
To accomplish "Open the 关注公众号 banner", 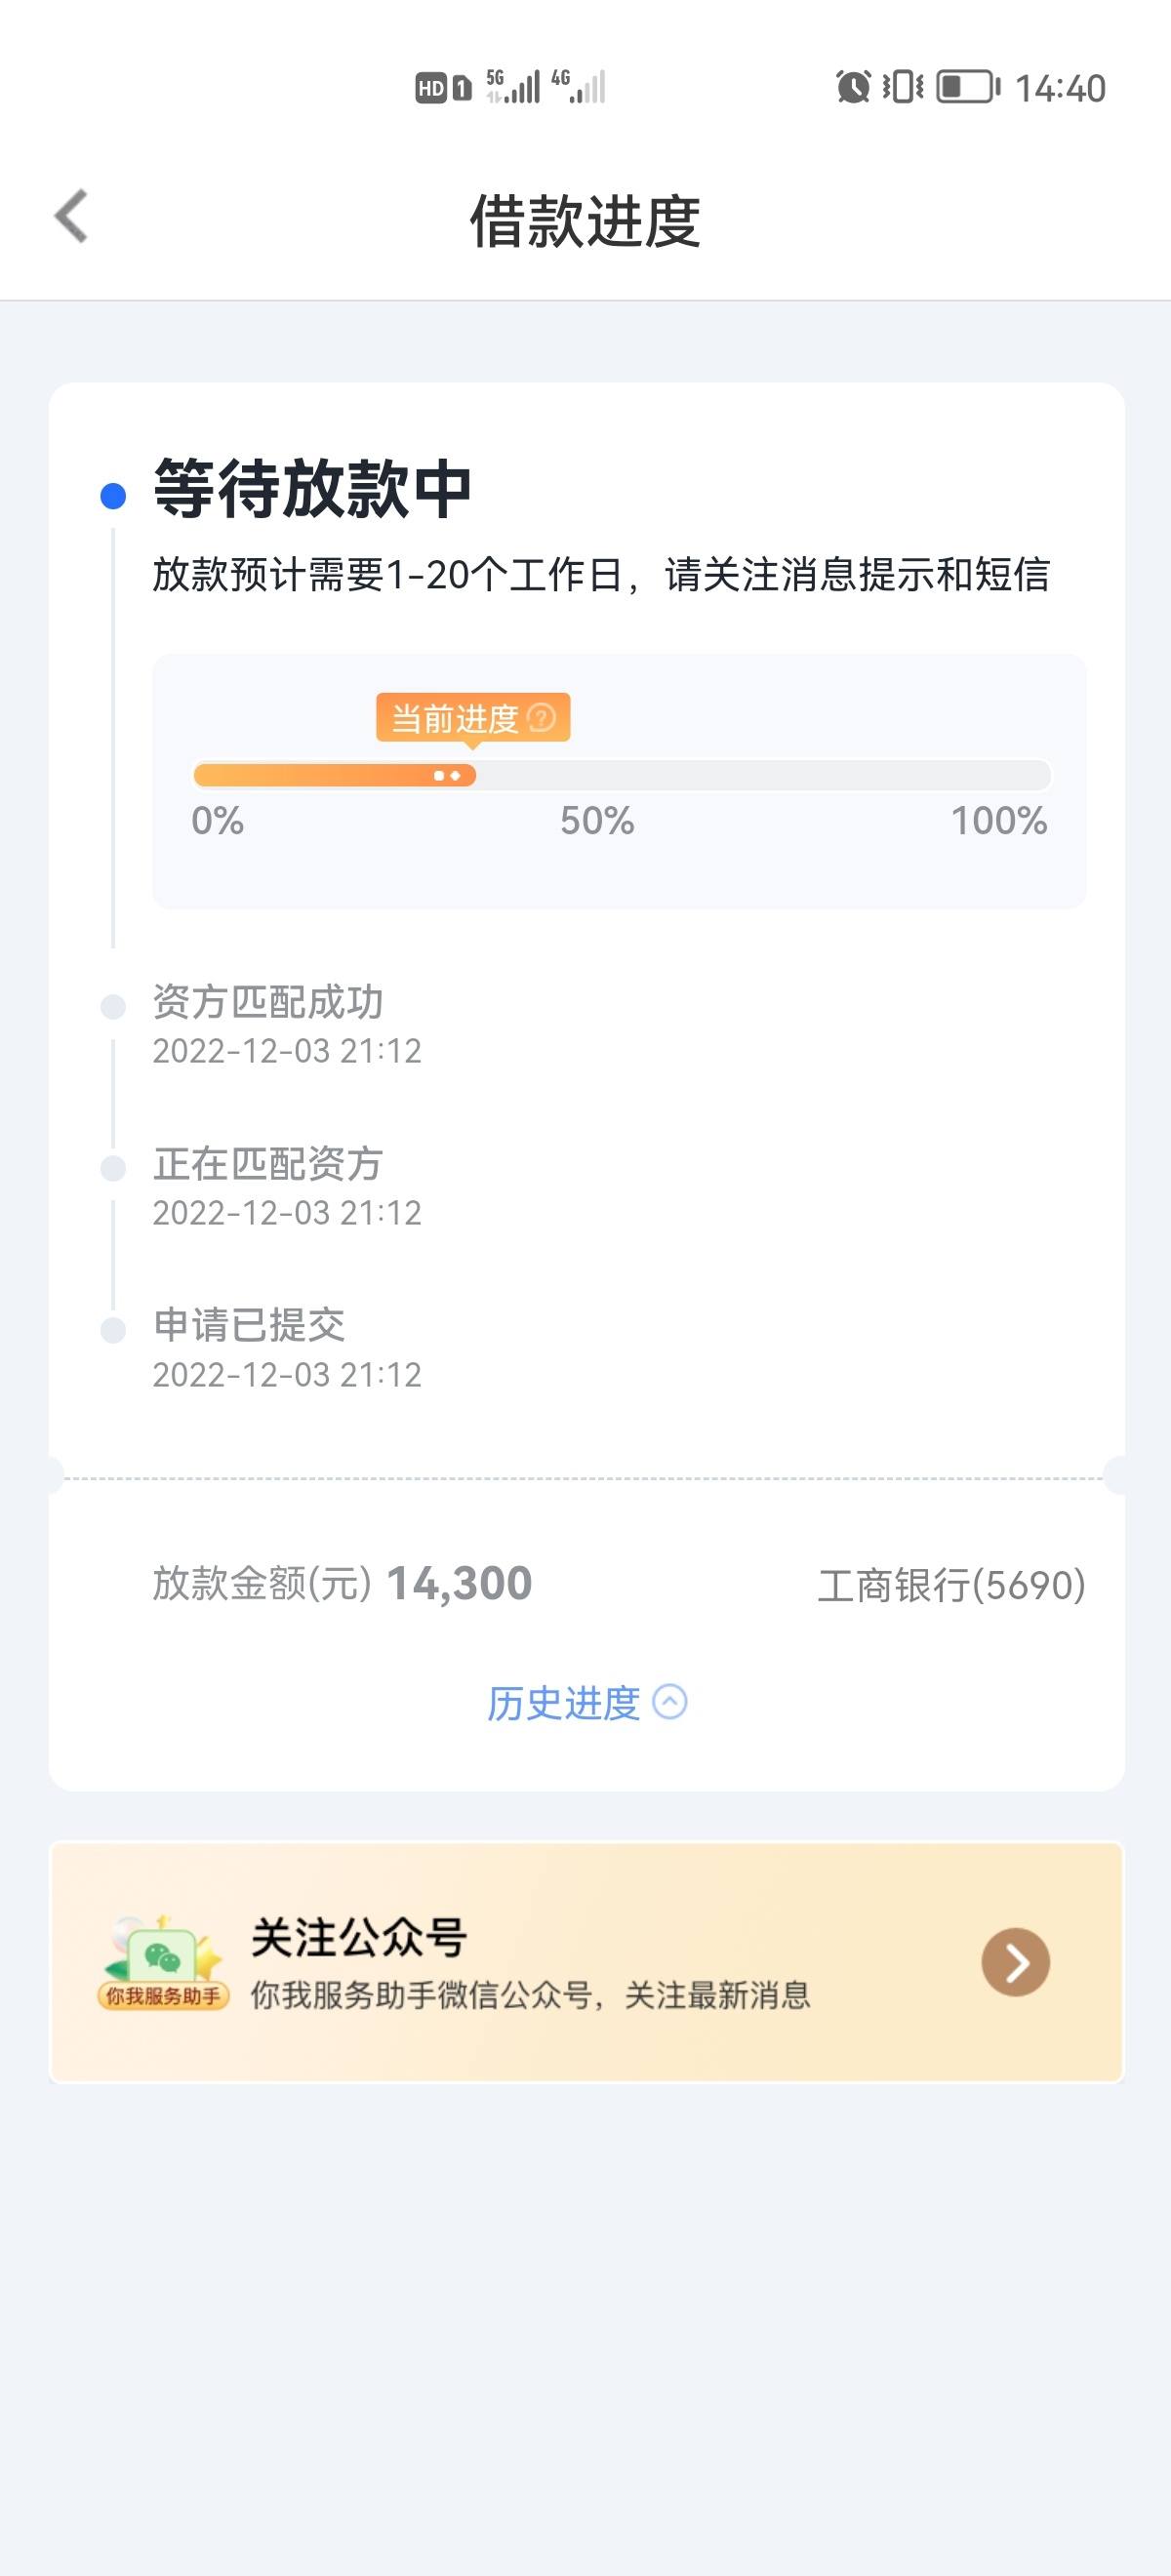I will (x=587, y=1962).
